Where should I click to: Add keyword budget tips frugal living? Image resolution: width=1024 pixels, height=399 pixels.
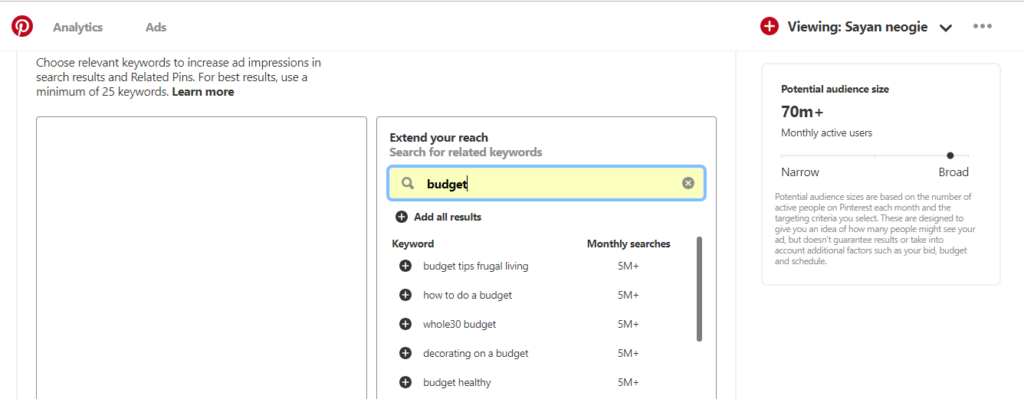pos(405,266)
